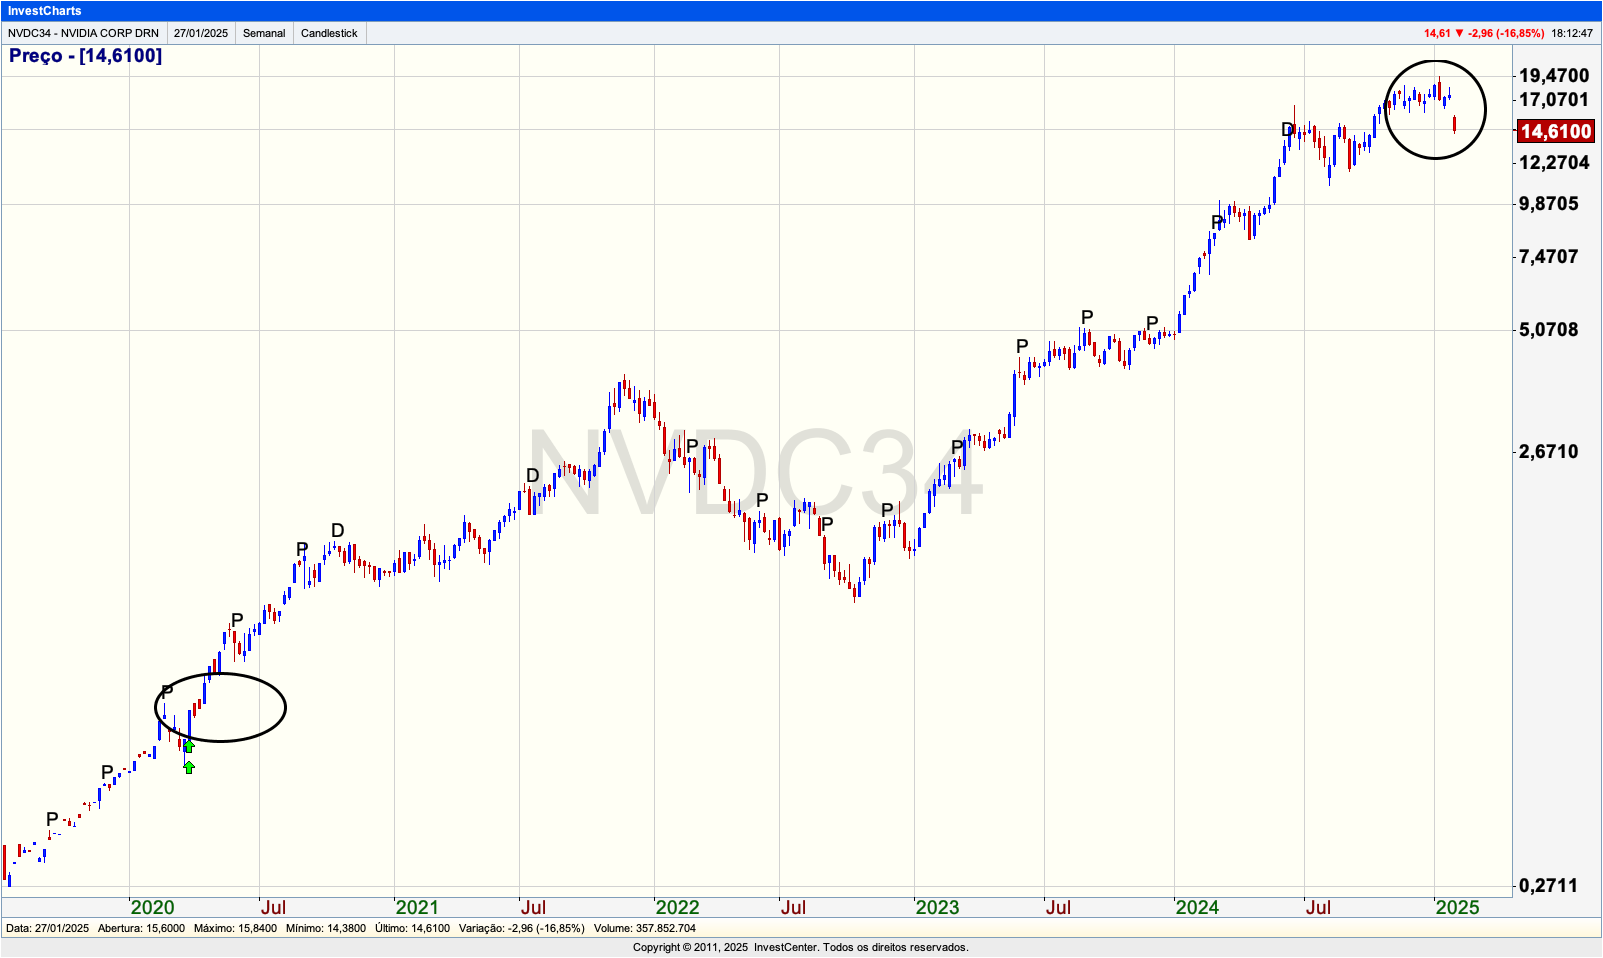Click the Jul label following 2024
The width and height of the screenshot is (1603, 958).
1318,907
